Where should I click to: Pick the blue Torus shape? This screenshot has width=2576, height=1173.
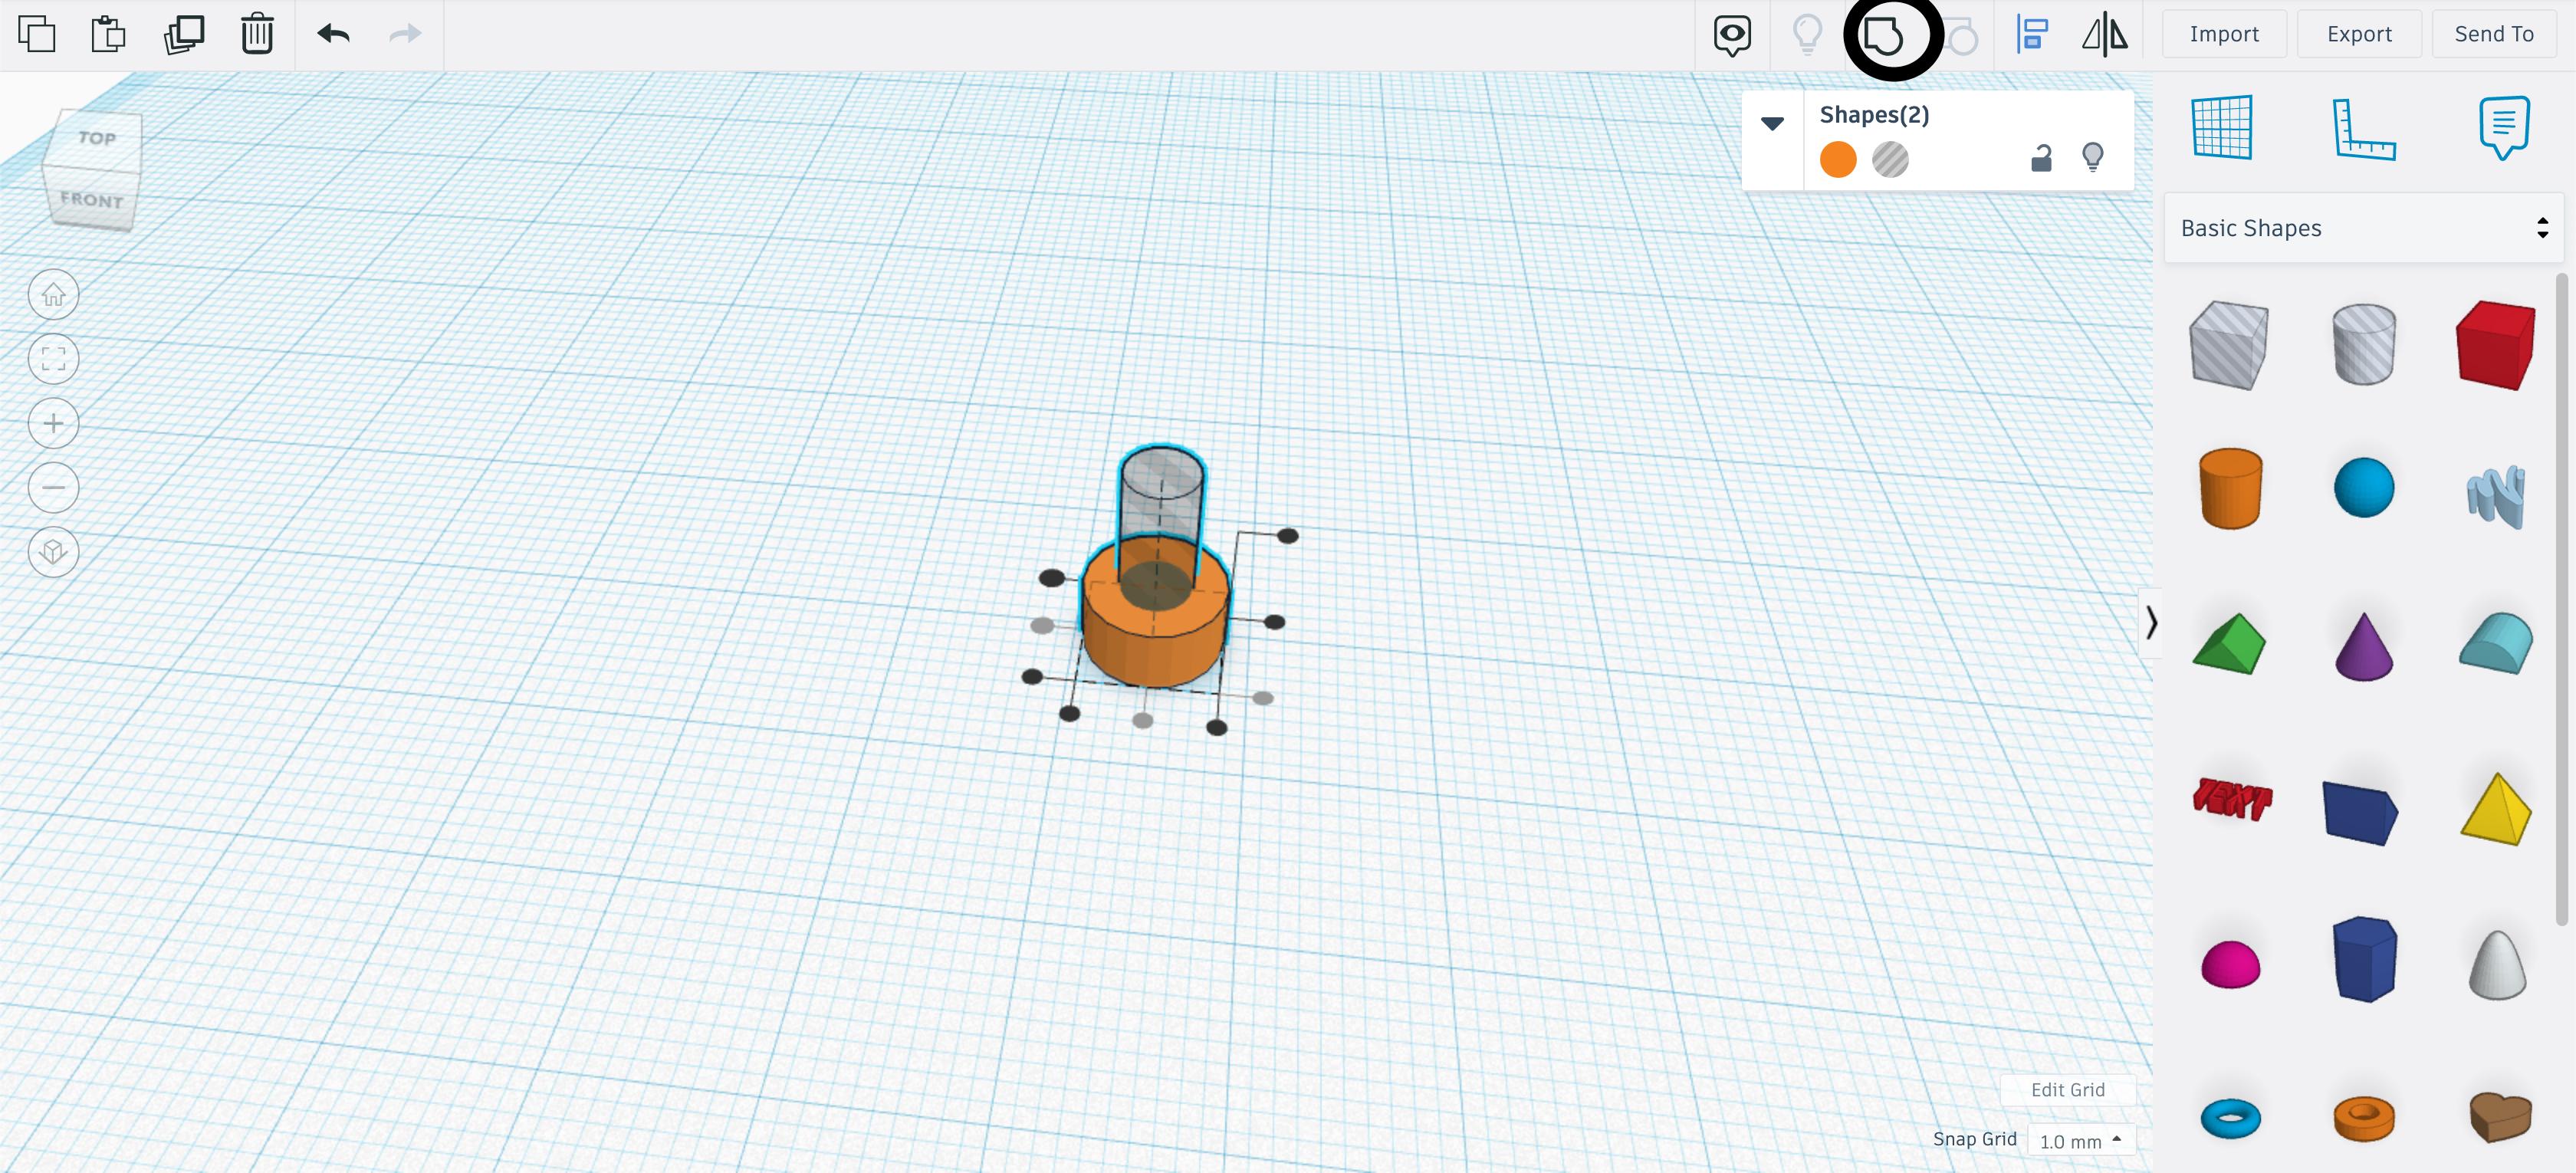(2230, 1117)
